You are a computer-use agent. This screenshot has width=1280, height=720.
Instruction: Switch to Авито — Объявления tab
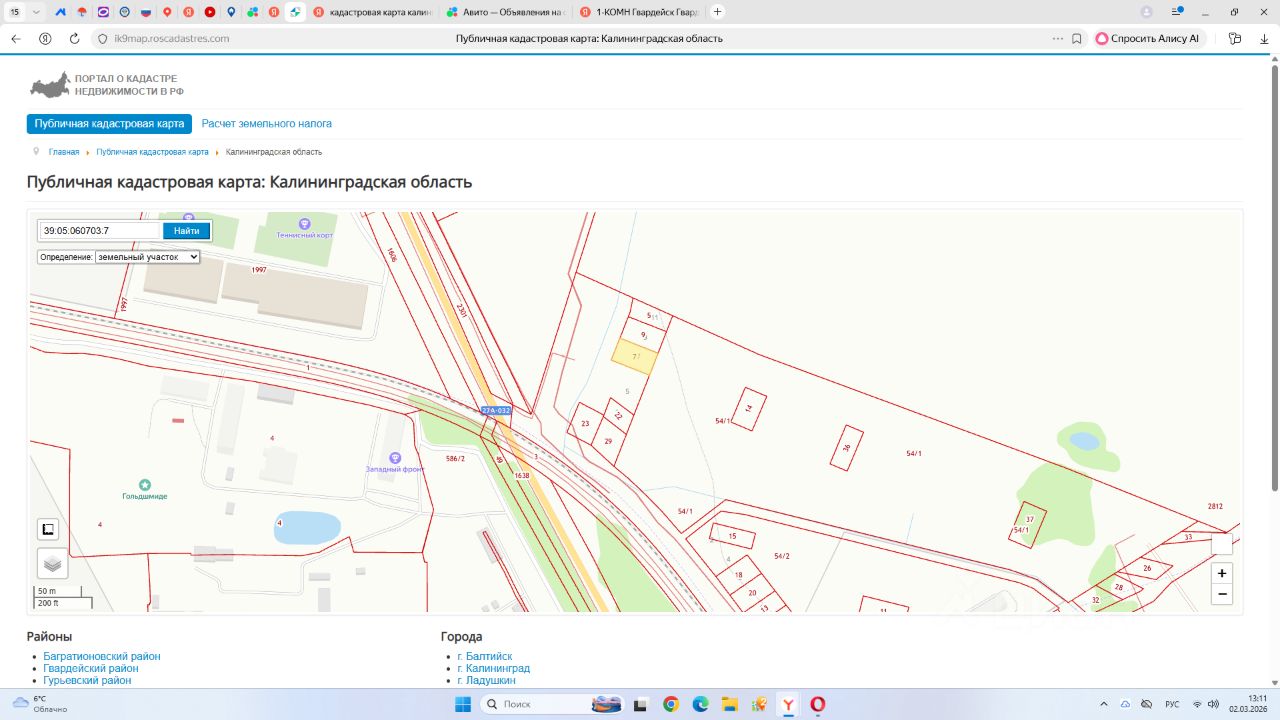pyautogui.click(x=506, y=12)
